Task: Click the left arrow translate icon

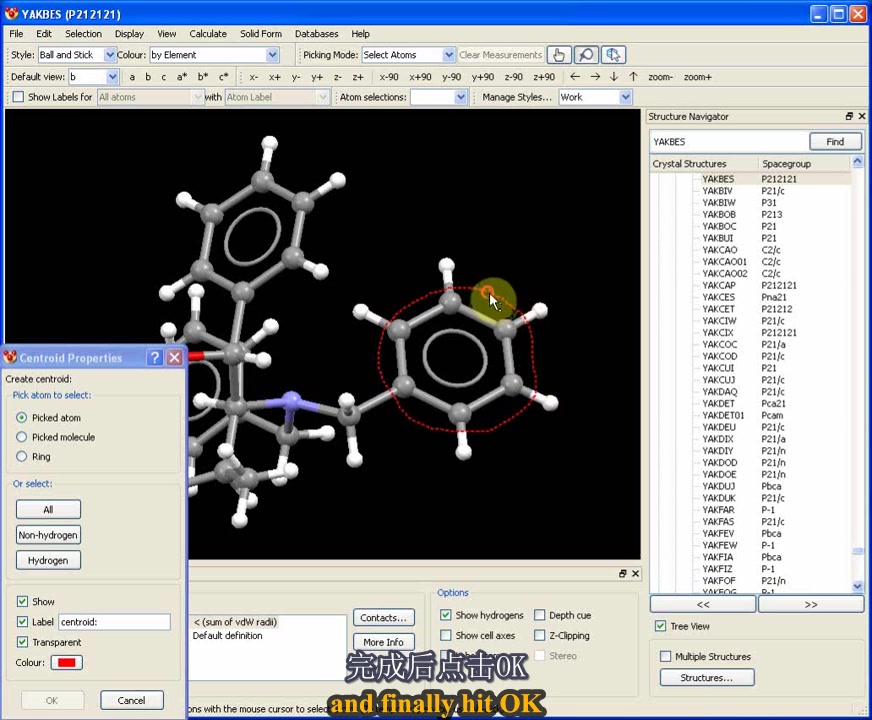Action: 575,77
